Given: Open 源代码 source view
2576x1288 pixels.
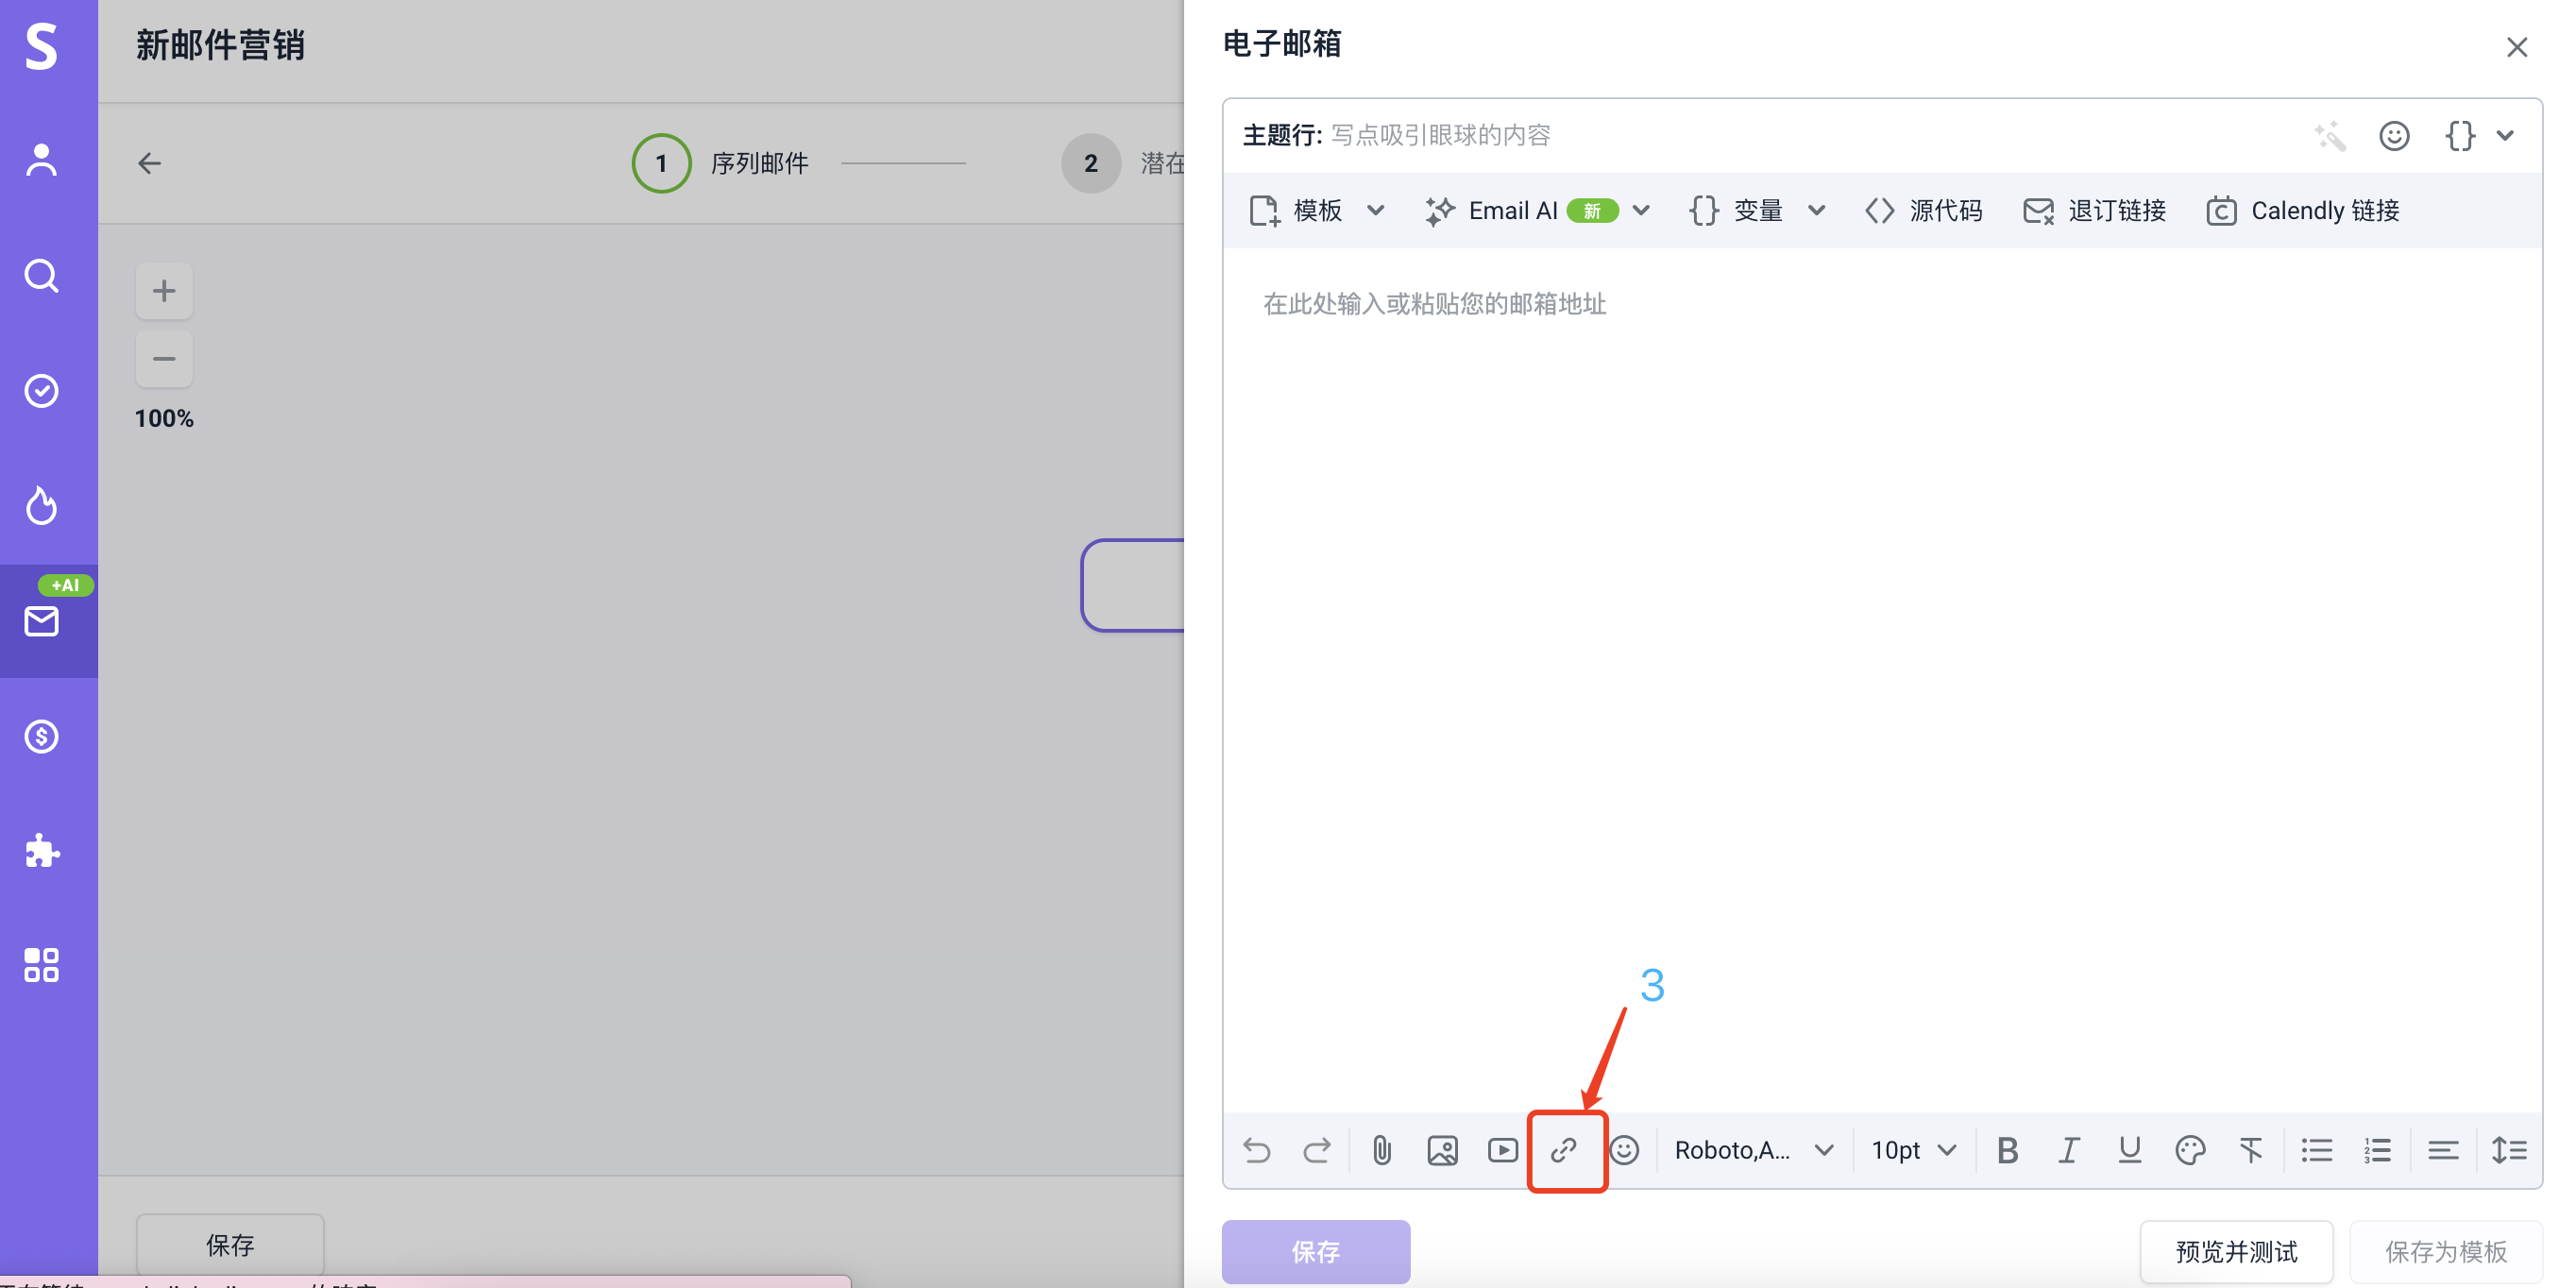Looking at the screenshot, I should point(1923,210).
